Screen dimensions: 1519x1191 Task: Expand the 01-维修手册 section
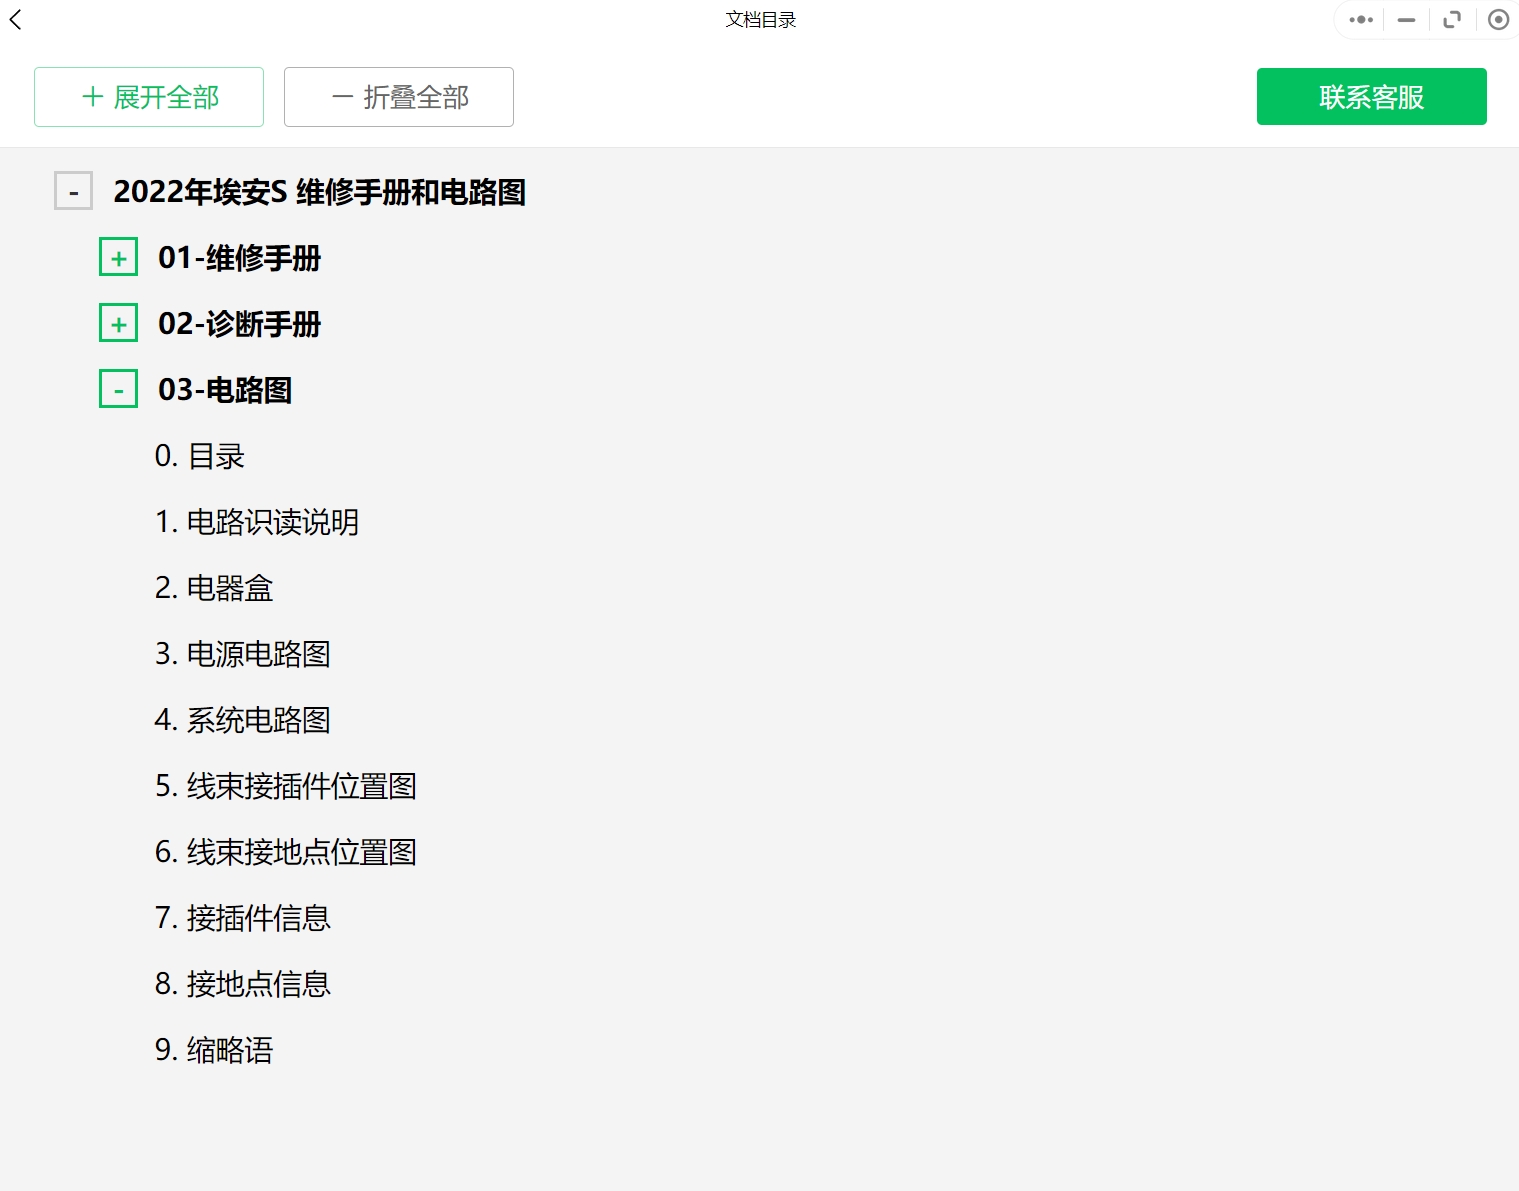[x=118, y=256]
